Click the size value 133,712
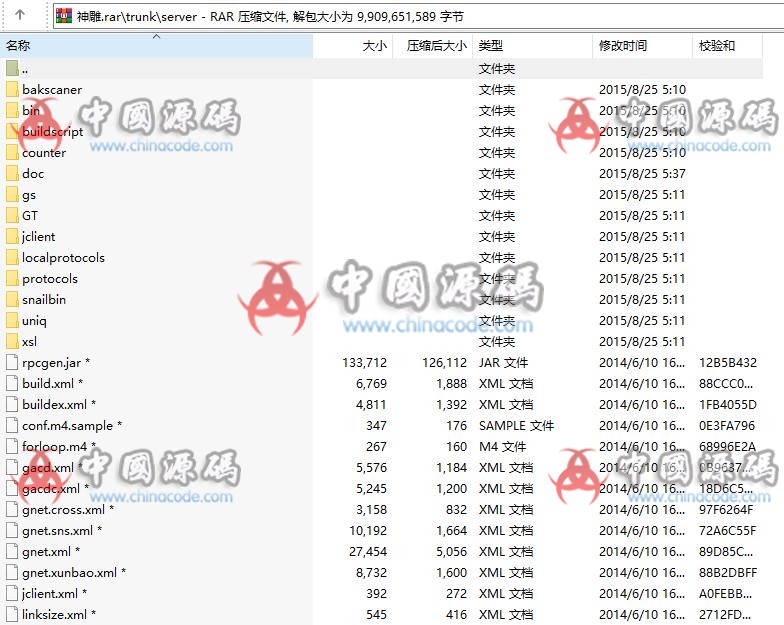The width and height of the screenshot is (784, 625). (364, 362)
